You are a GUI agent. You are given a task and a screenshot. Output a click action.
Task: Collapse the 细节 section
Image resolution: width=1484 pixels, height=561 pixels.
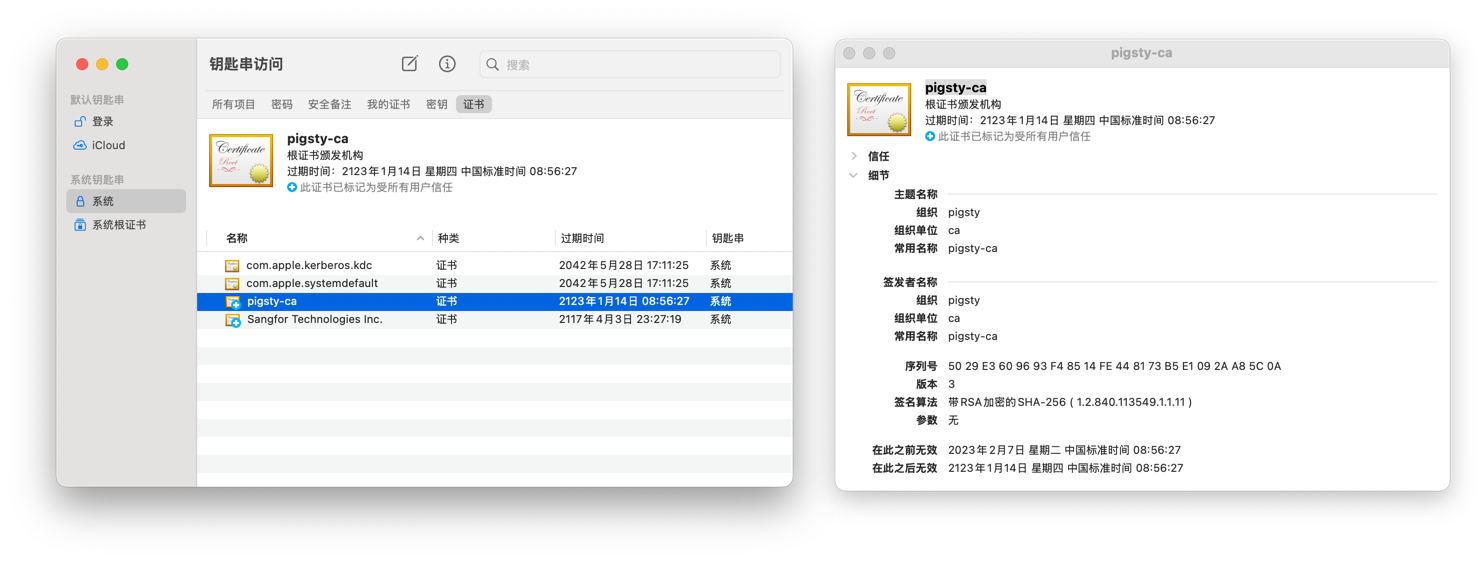[x=854, y=176]
